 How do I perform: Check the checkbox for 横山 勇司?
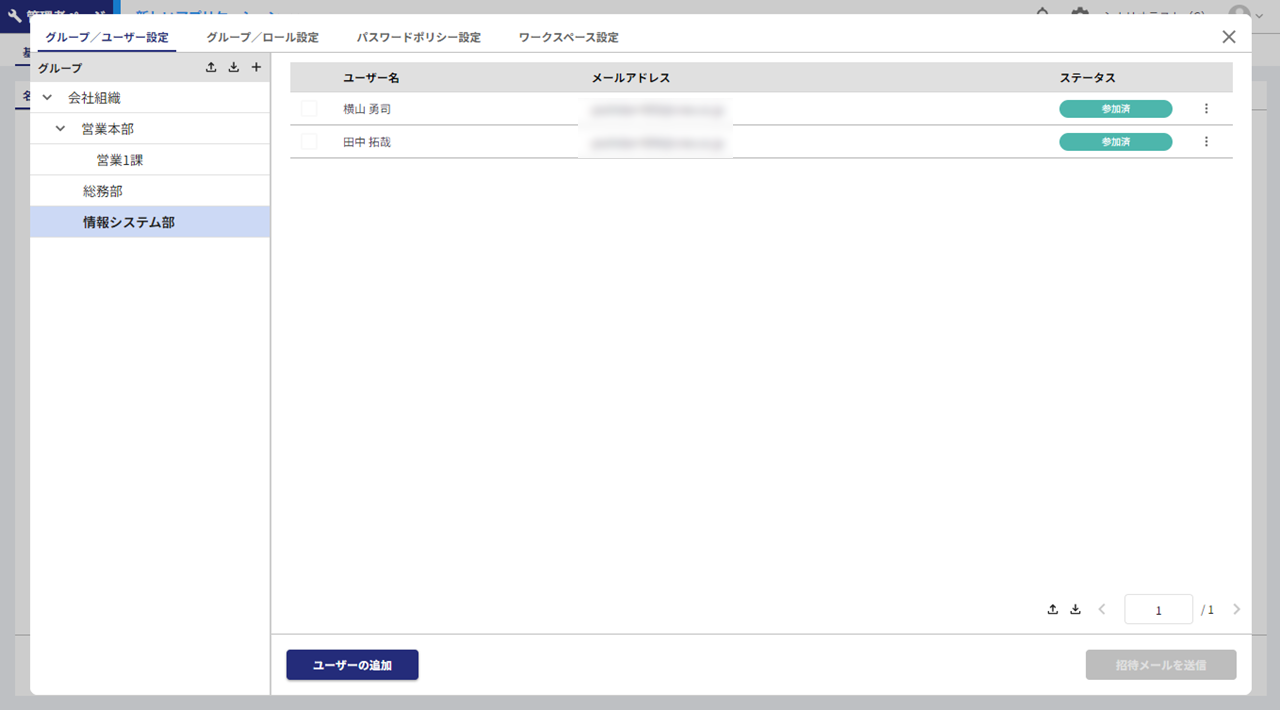pyautogui.click(x=309, y=109)
